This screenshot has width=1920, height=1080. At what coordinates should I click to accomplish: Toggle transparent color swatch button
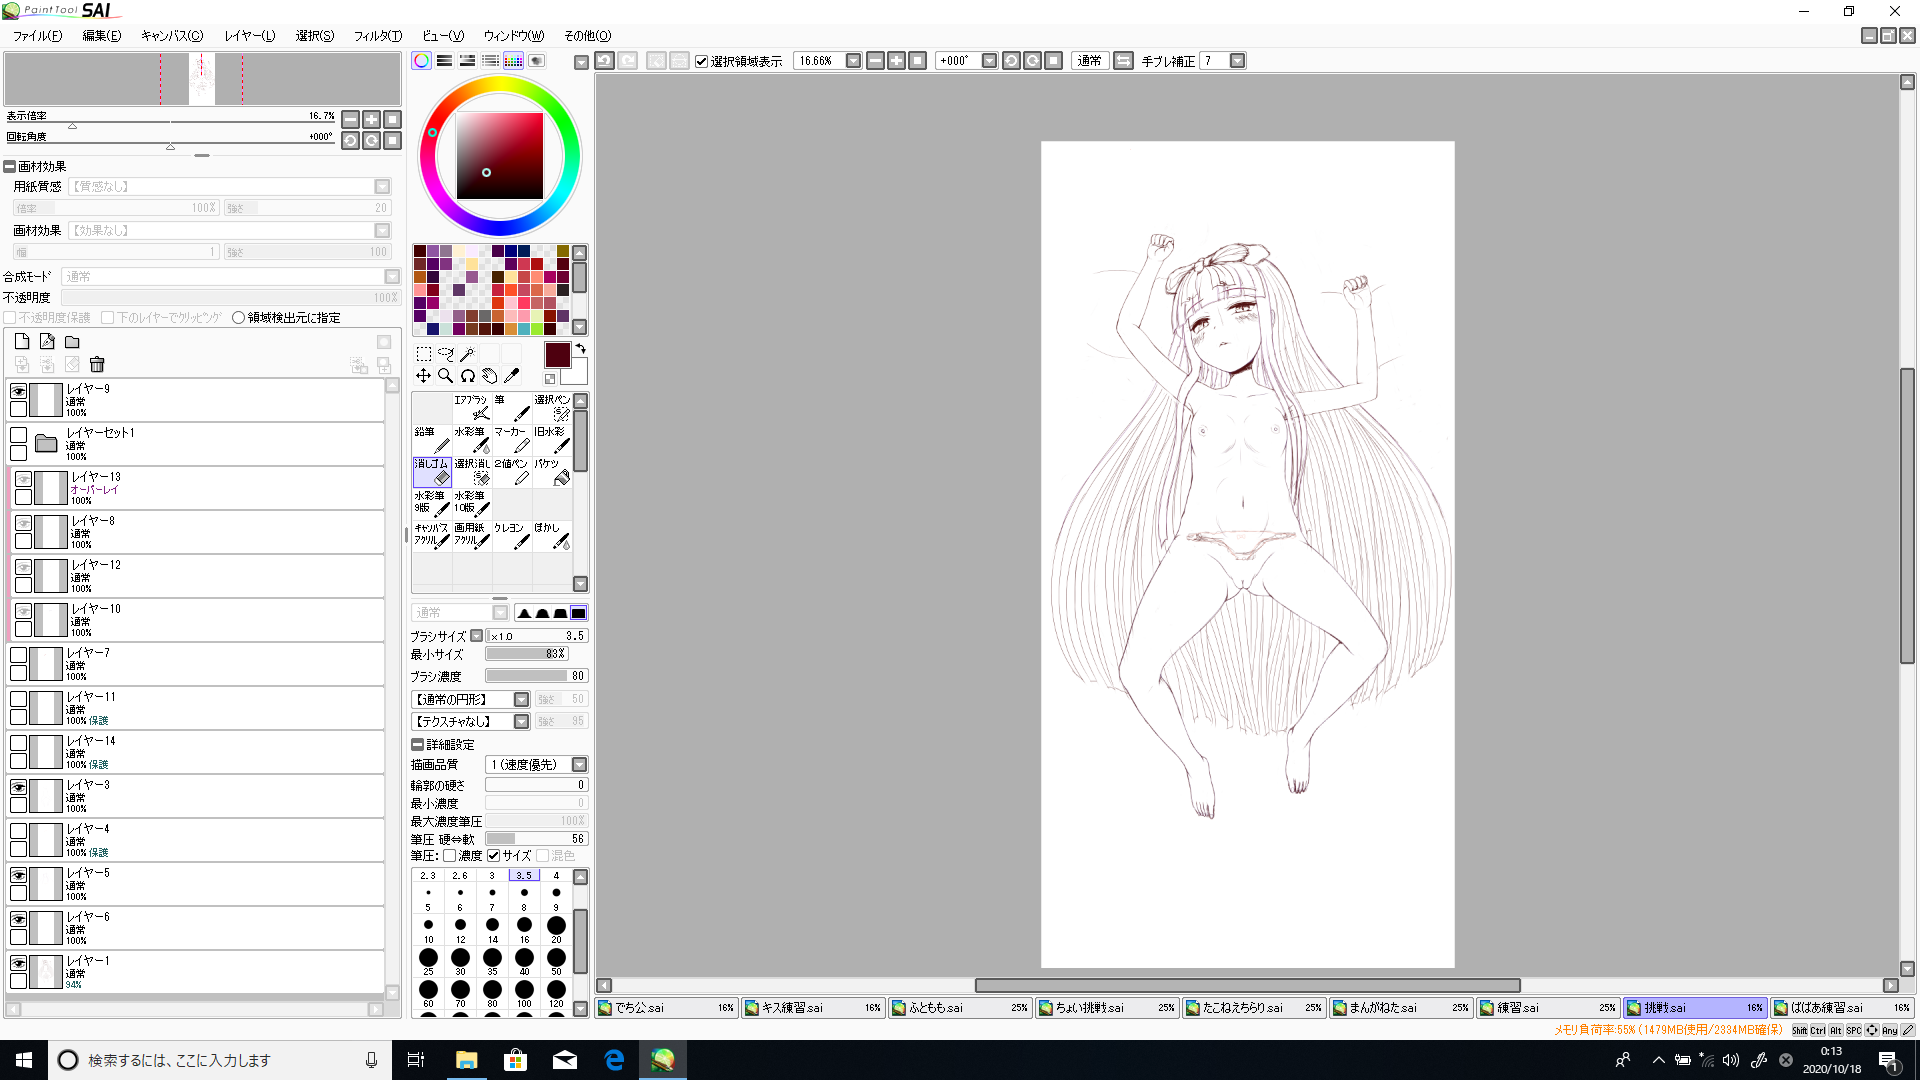coord(550,379)
